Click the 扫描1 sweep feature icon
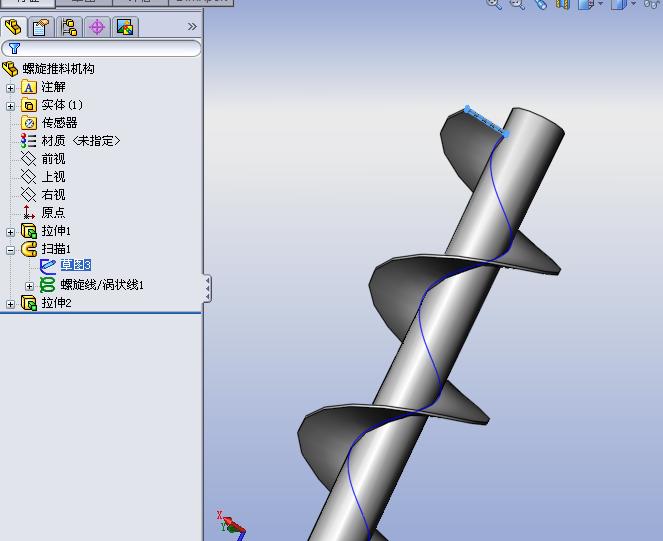Viewport: 663px width, 541px height. click(29, 249)
